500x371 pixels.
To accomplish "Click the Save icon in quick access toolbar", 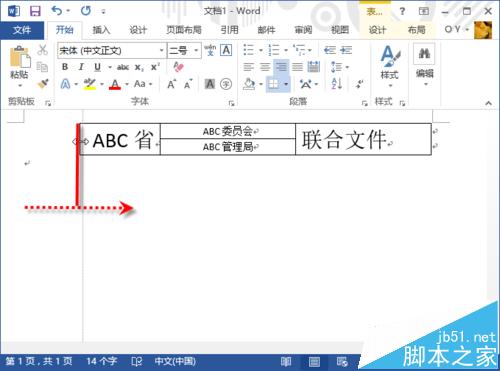I will 35,11.
